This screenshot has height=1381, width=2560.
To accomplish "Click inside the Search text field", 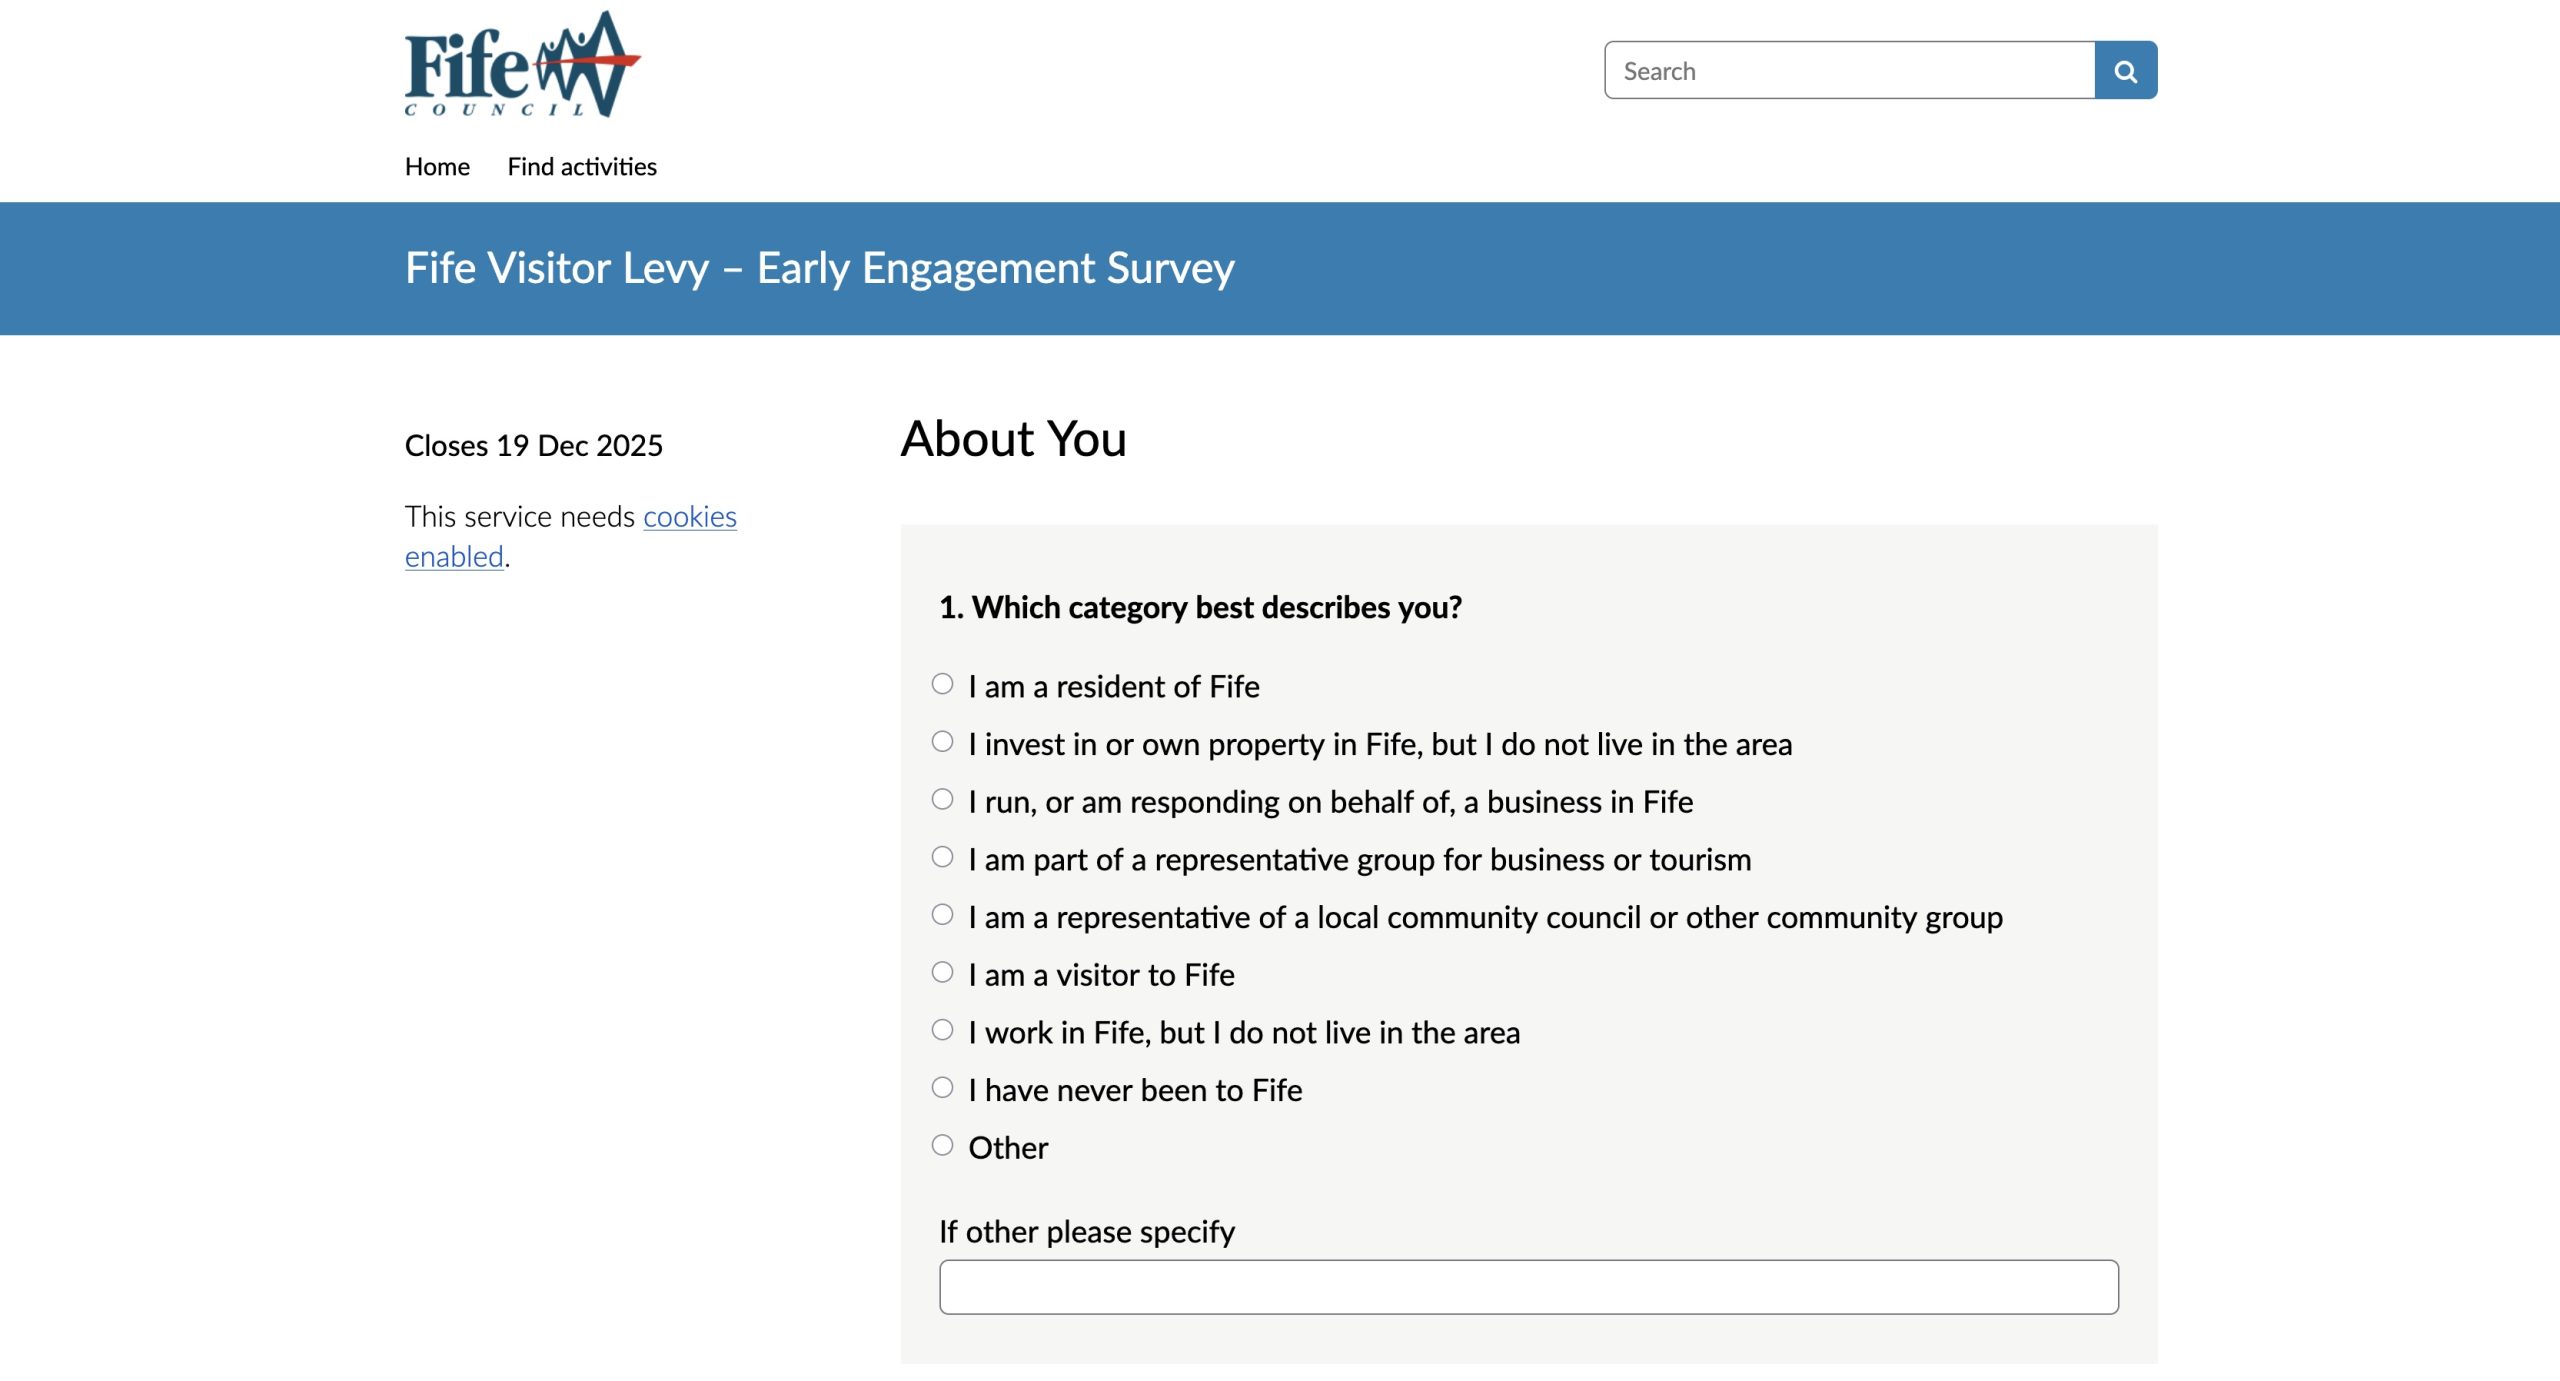I will [x=1849, y=71].
